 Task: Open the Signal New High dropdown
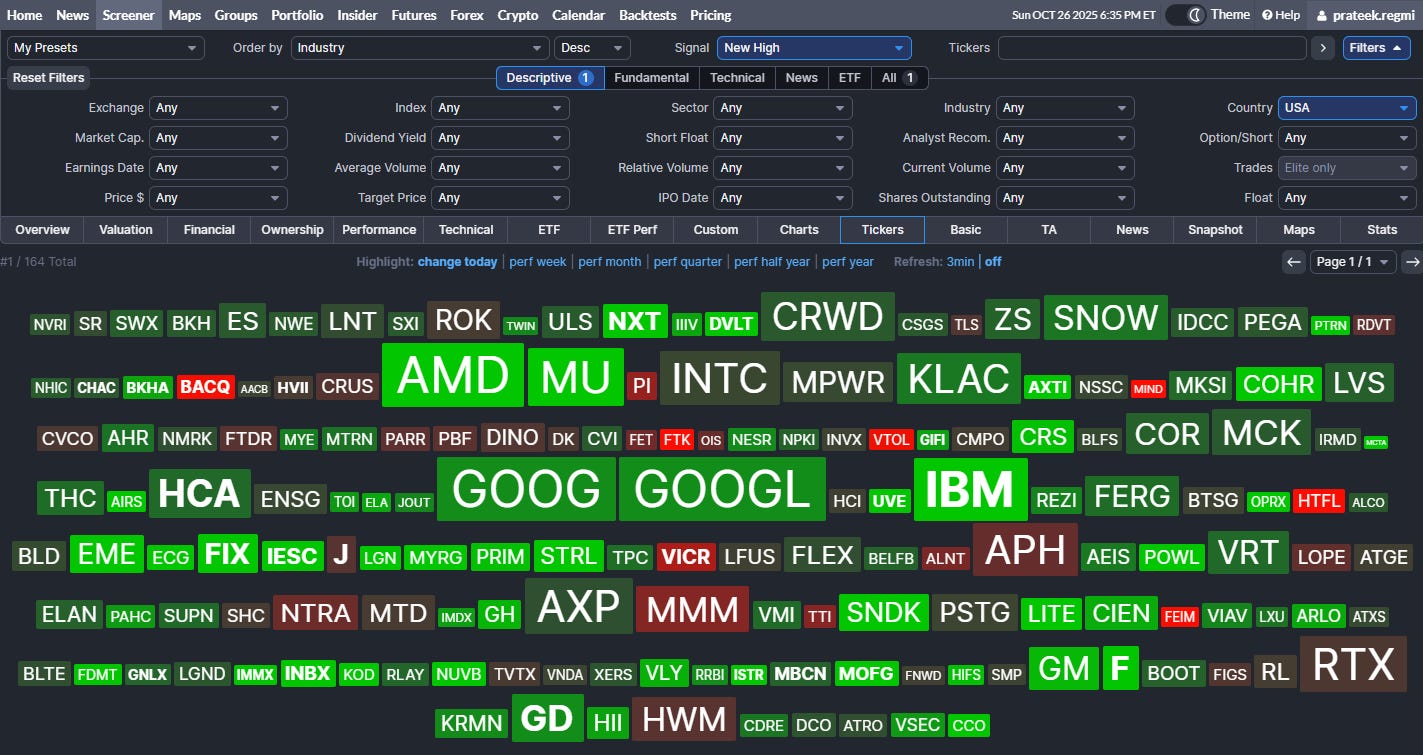(814, 48)
